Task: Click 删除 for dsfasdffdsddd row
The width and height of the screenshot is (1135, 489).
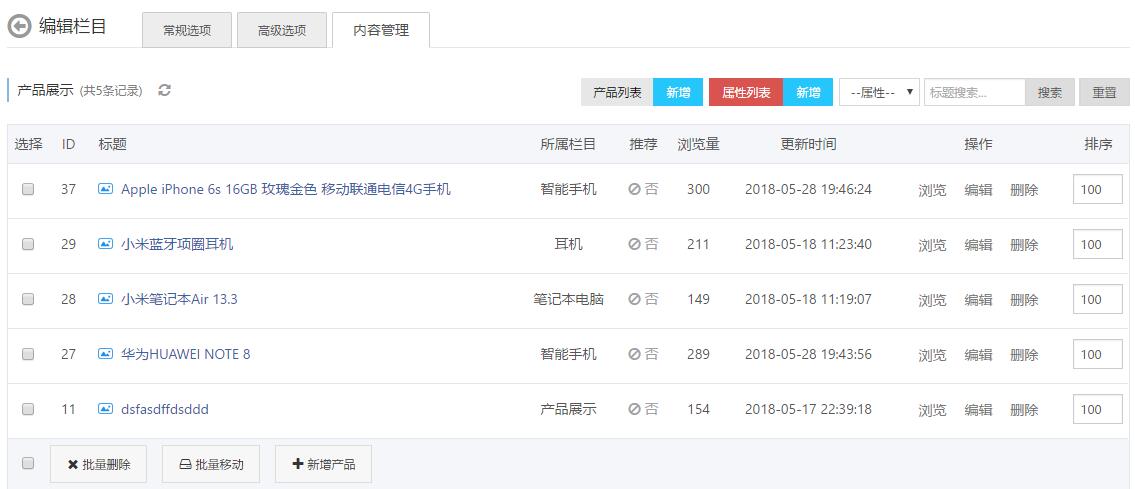Action: (1024, 410)
